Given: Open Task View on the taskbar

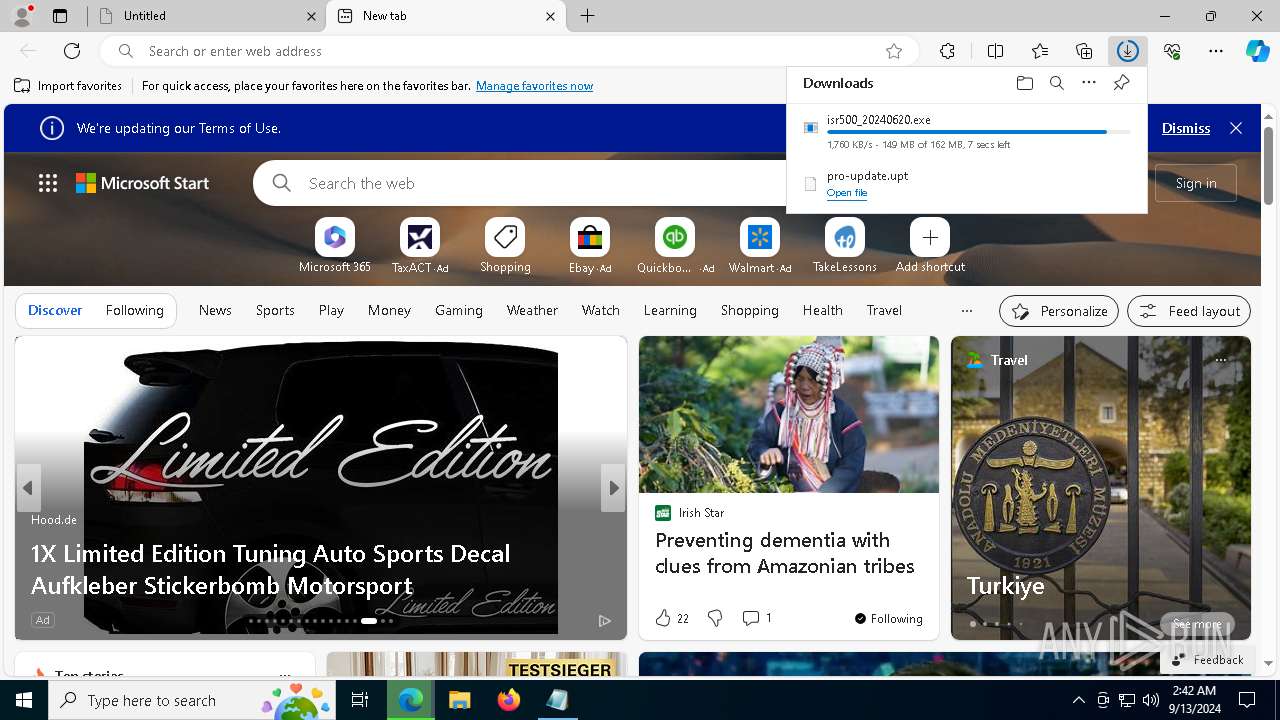Looking at the screenshot, I should point(360,700).
